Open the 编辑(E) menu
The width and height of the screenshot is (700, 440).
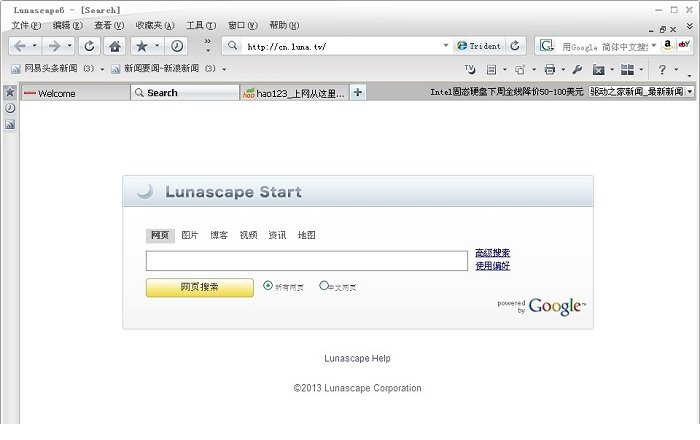(x=68, y=25)
